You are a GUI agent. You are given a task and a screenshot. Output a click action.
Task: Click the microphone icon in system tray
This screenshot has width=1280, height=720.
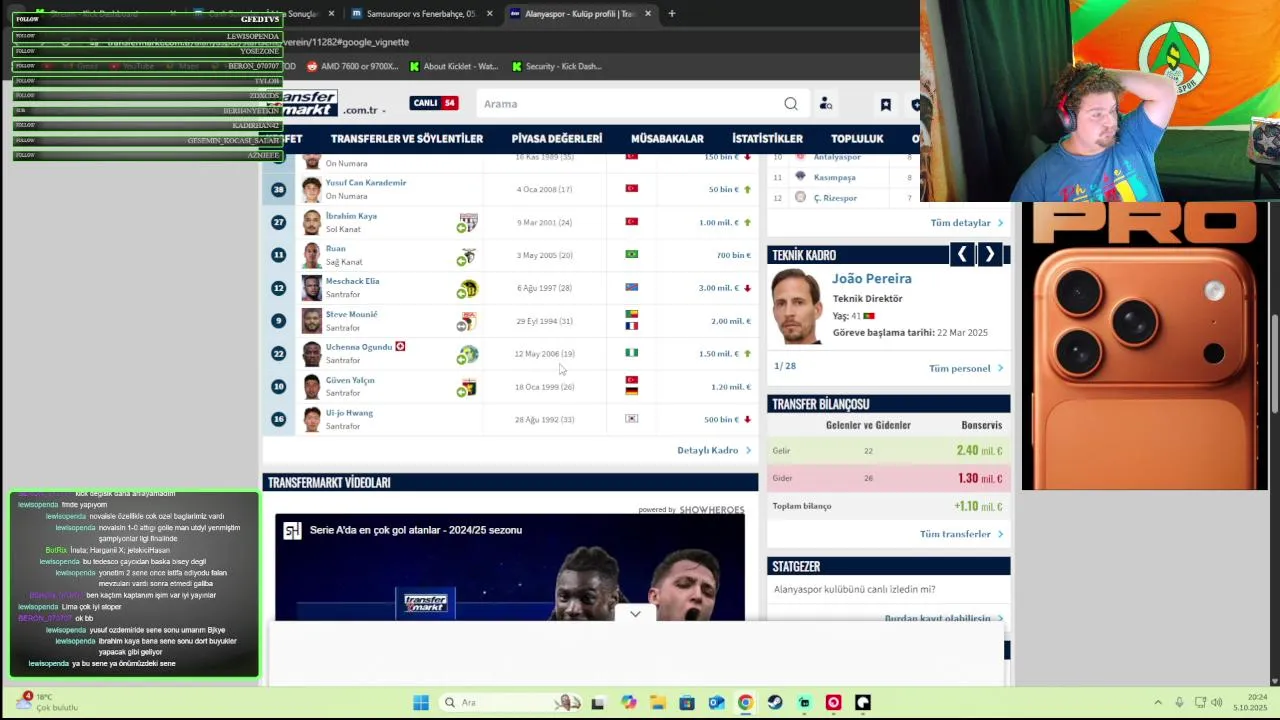(1179, 703)
